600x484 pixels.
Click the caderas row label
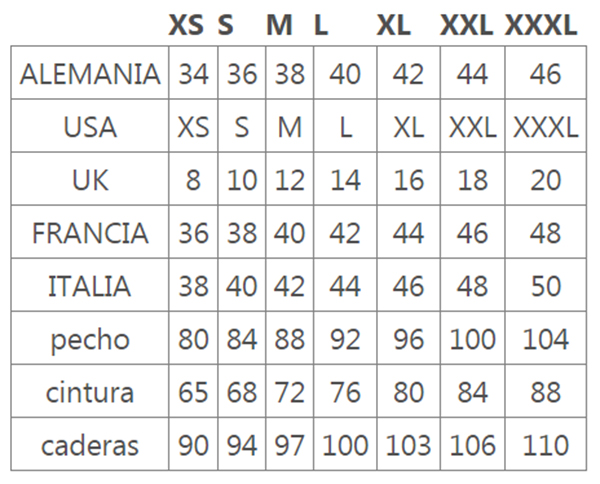[90, 446]
